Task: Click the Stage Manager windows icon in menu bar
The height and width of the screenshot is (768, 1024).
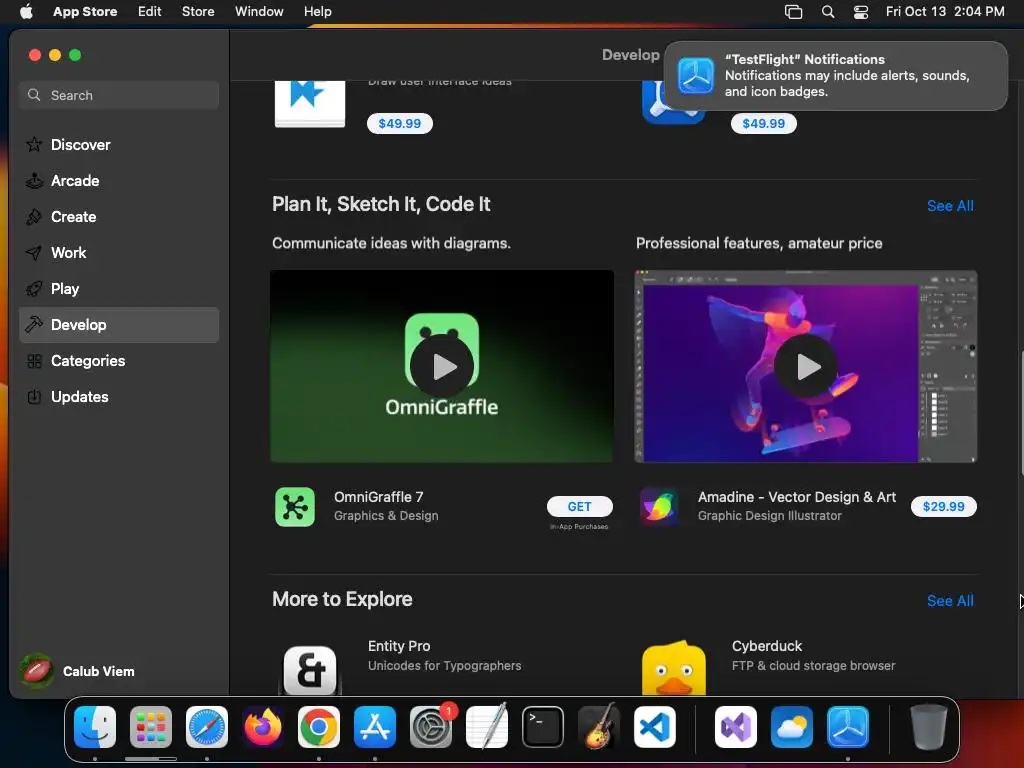Action: point(793,12)
